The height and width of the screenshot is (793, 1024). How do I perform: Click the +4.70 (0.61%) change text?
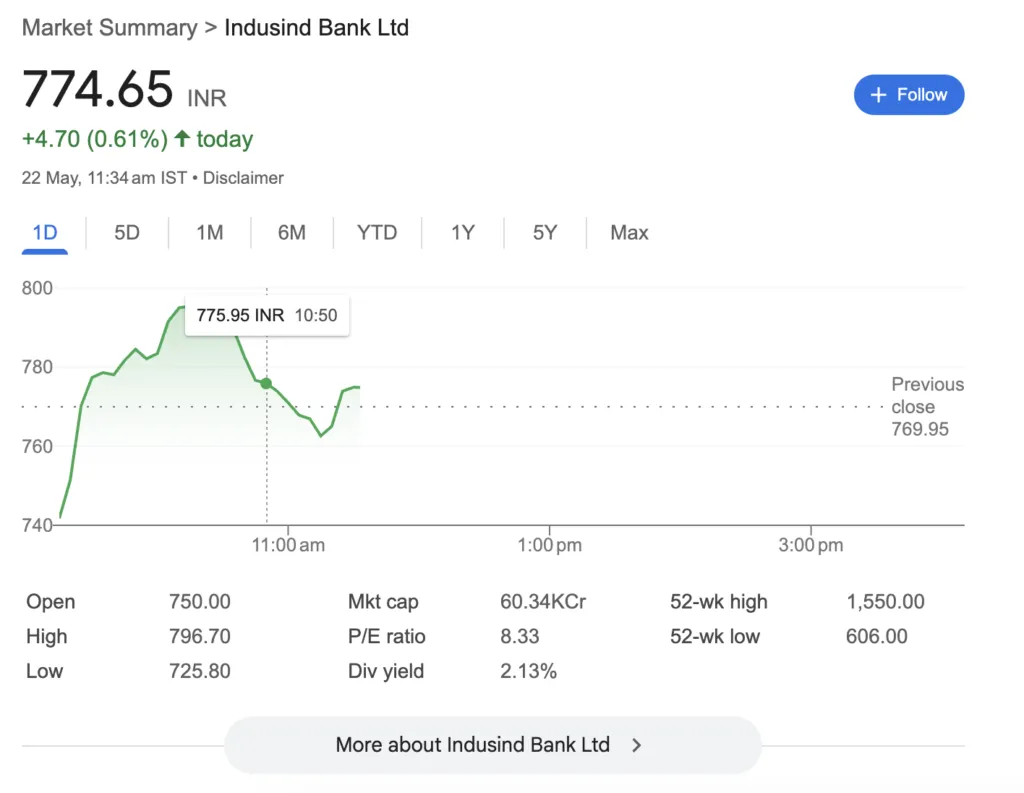point(95,139)
